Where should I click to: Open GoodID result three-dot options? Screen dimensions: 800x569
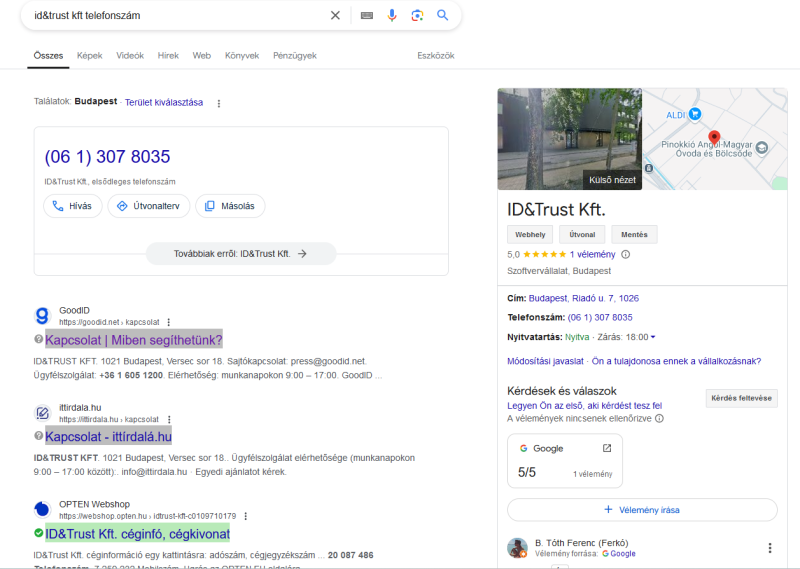click(x=169, y=322)
